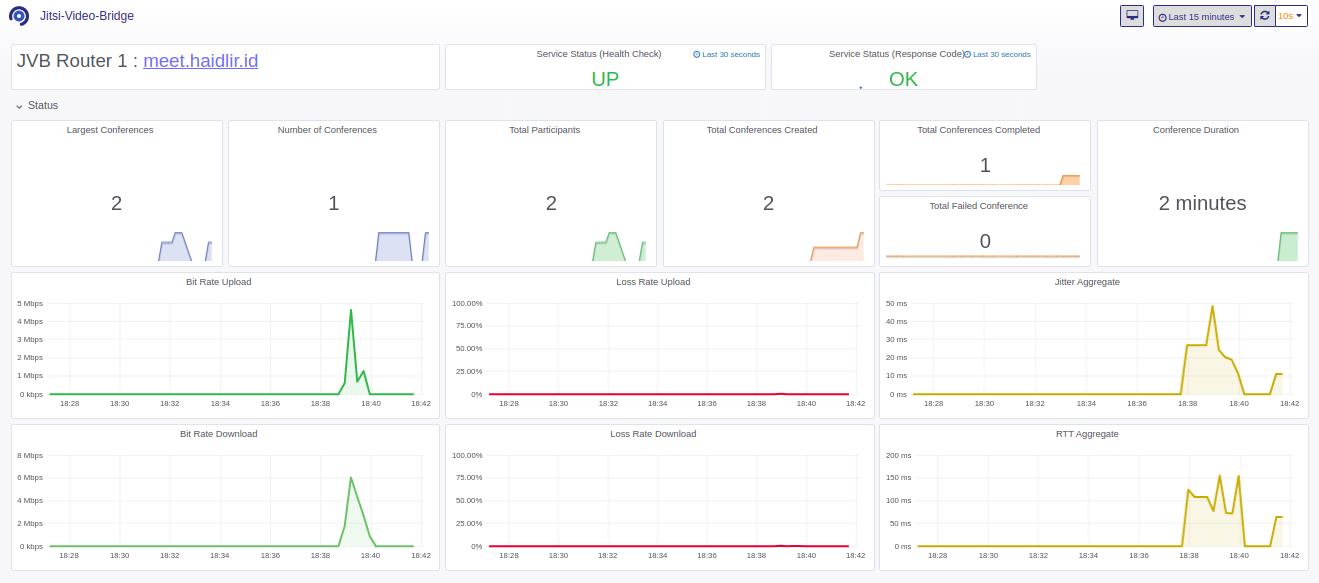Image resolution: width=1319 pixels, height=583 pixels.
Task: Click the highest spike in the Jitter Aggregate graph
Action: (1212, 307)
